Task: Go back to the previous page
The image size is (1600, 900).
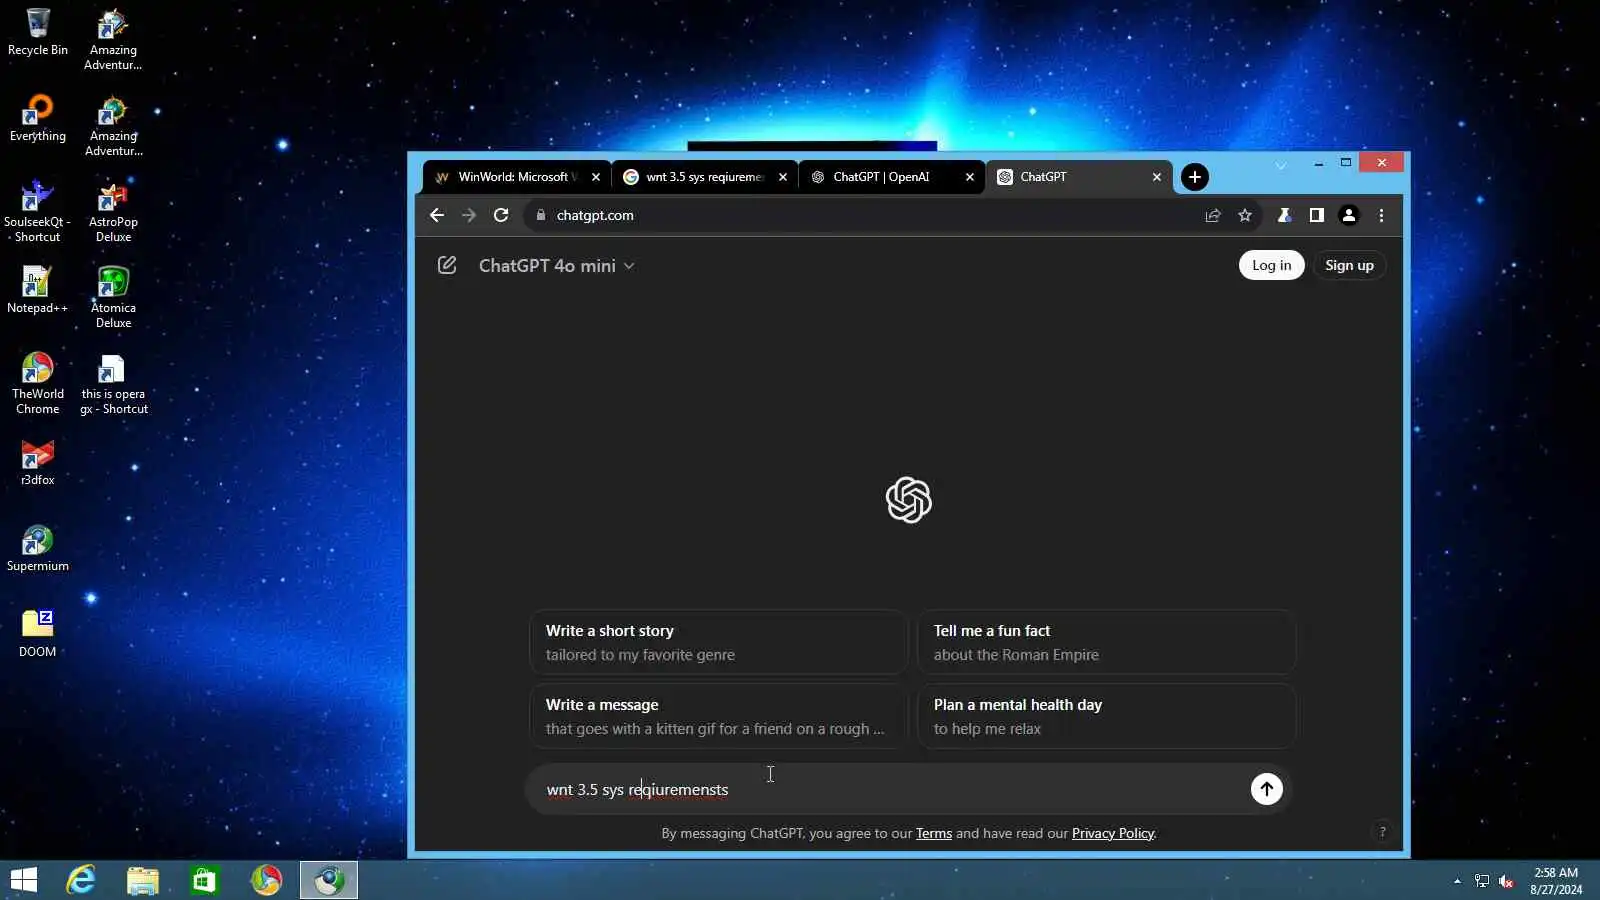Action: coord(437,215)
